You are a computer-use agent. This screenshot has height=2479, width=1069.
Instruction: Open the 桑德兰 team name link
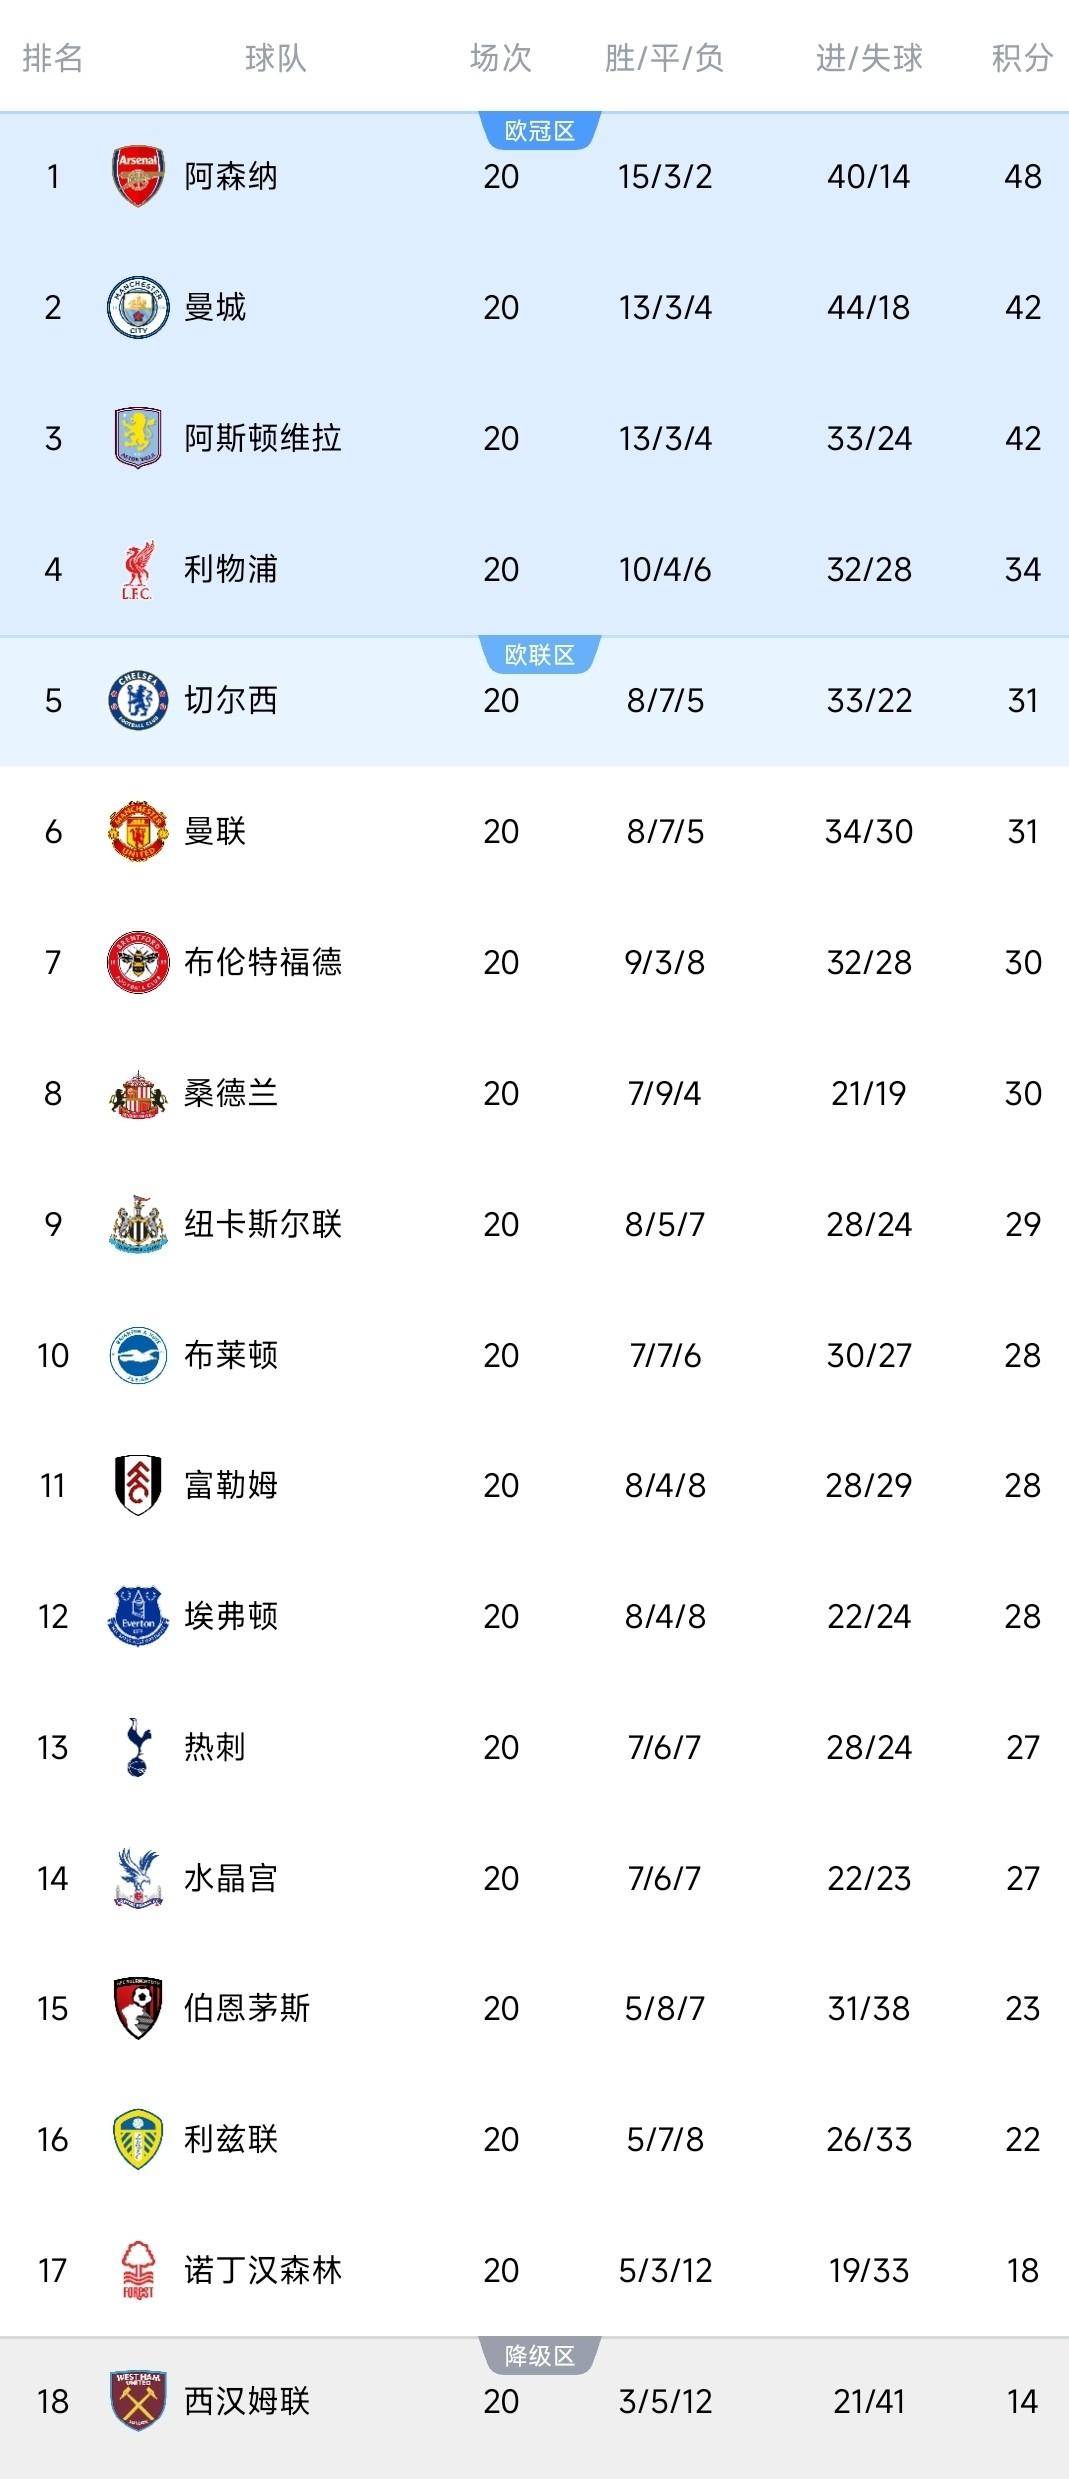point(231,1093)
